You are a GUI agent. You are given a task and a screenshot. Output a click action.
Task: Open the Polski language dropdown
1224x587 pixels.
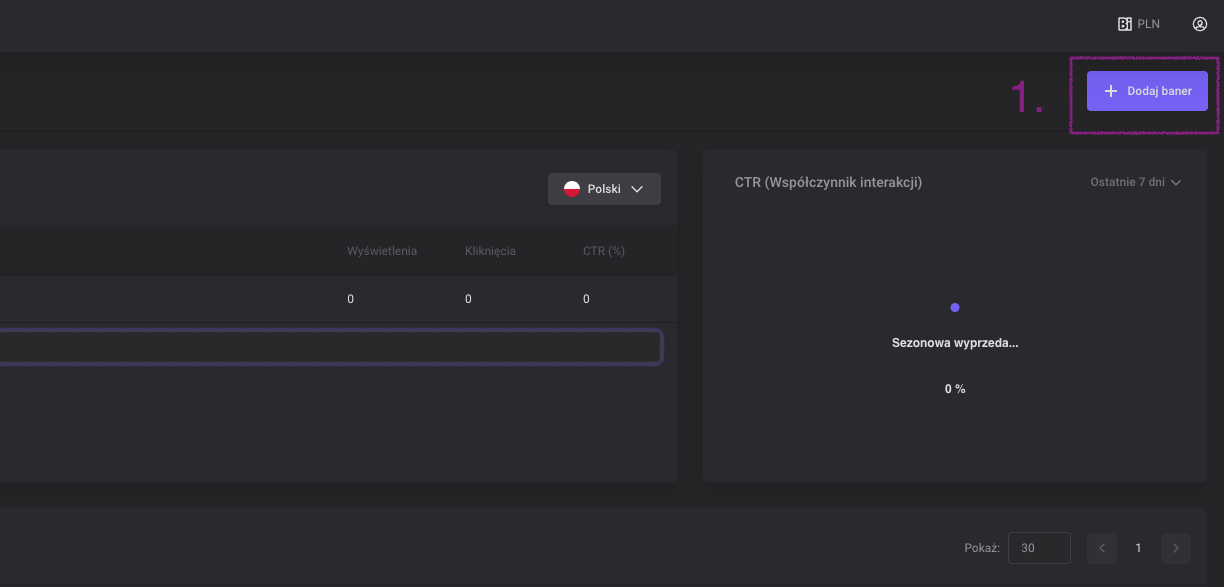tap(604, 189)
